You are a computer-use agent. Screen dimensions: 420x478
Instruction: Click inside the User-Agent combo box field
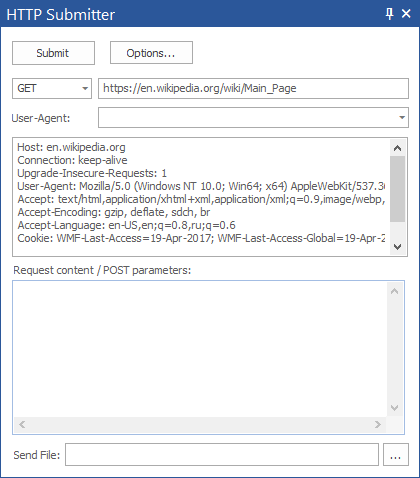tap(247, 117)
